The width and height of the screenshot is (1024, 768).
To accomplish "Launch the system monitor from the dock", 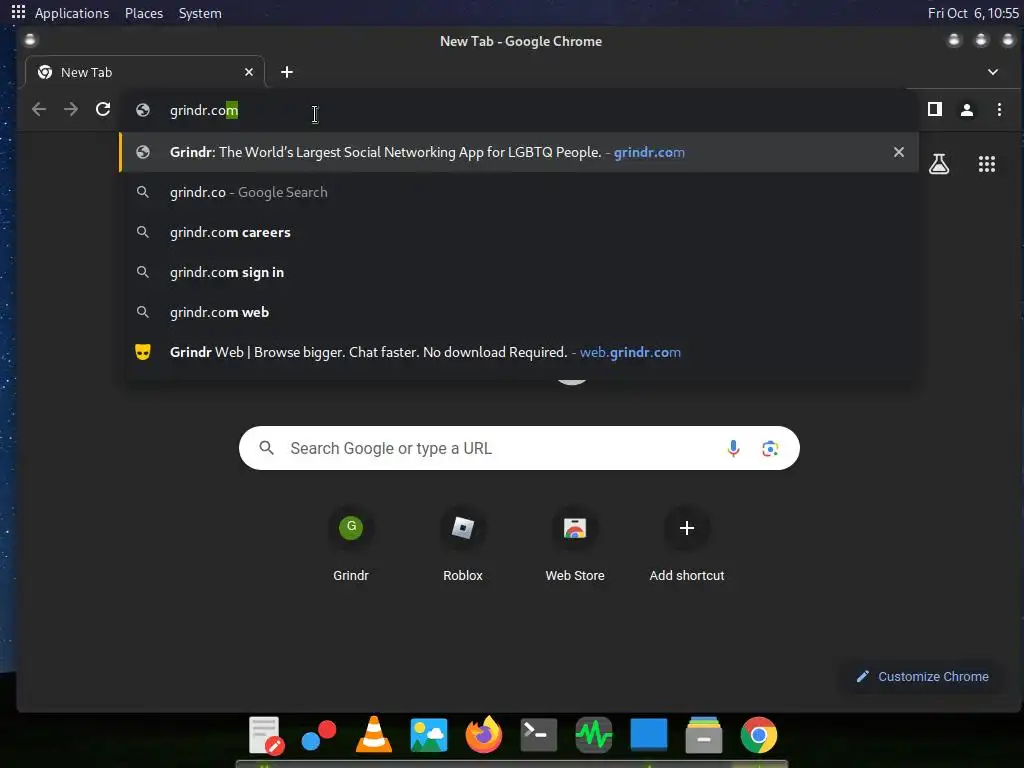I will [594, 735].
